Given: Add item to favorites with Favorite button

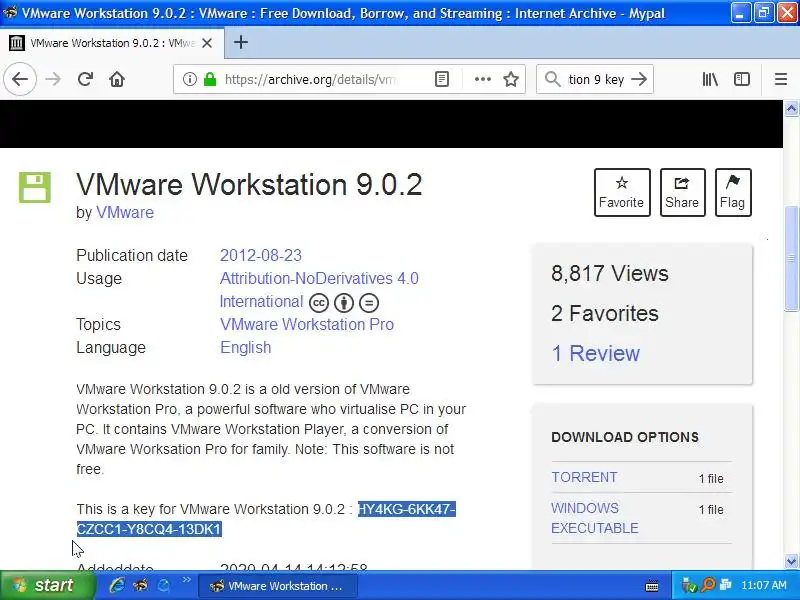Looking at the screenshot, I should (622, 192).
